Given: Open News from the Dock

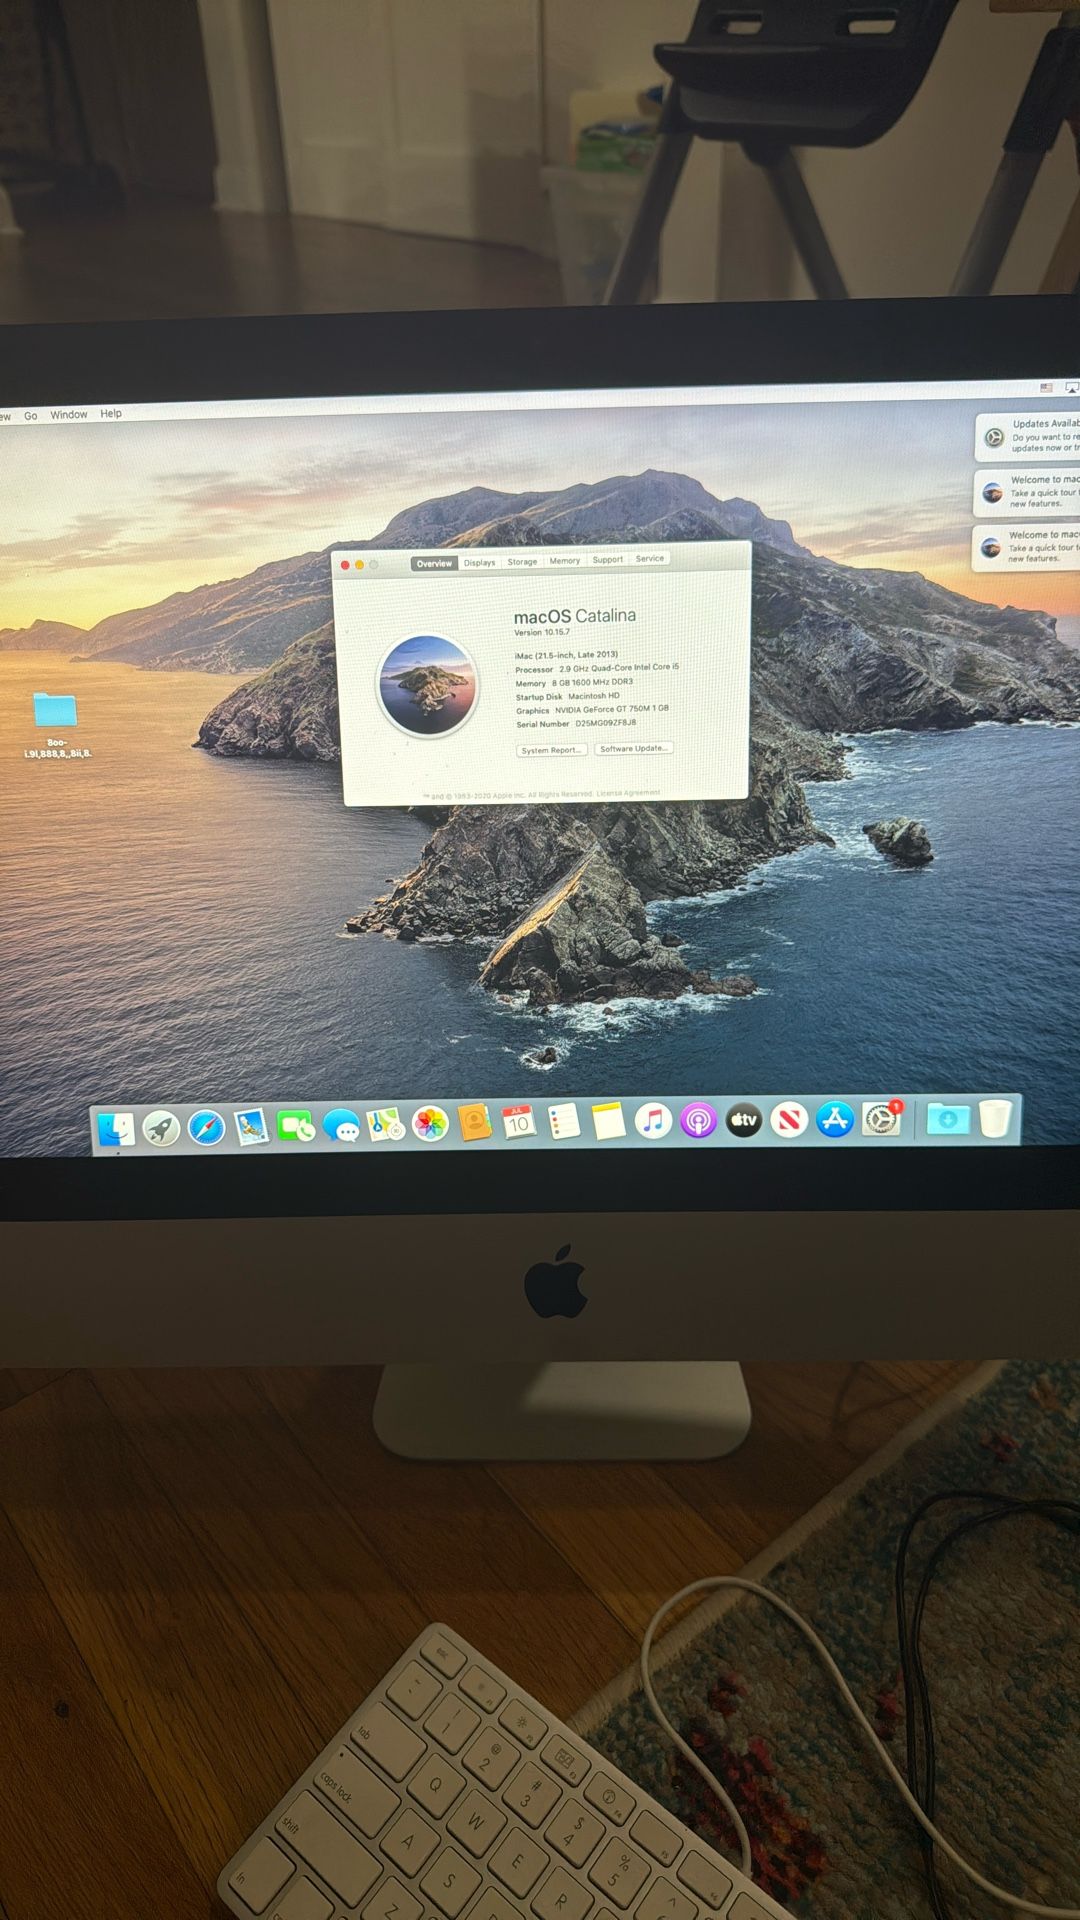Looking at the screenshot, I should 788,1120.
